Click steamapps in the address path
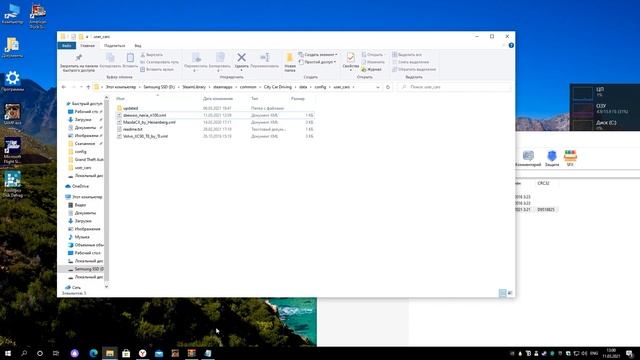This screenshot has width=640, height=360. pos(222,87)
